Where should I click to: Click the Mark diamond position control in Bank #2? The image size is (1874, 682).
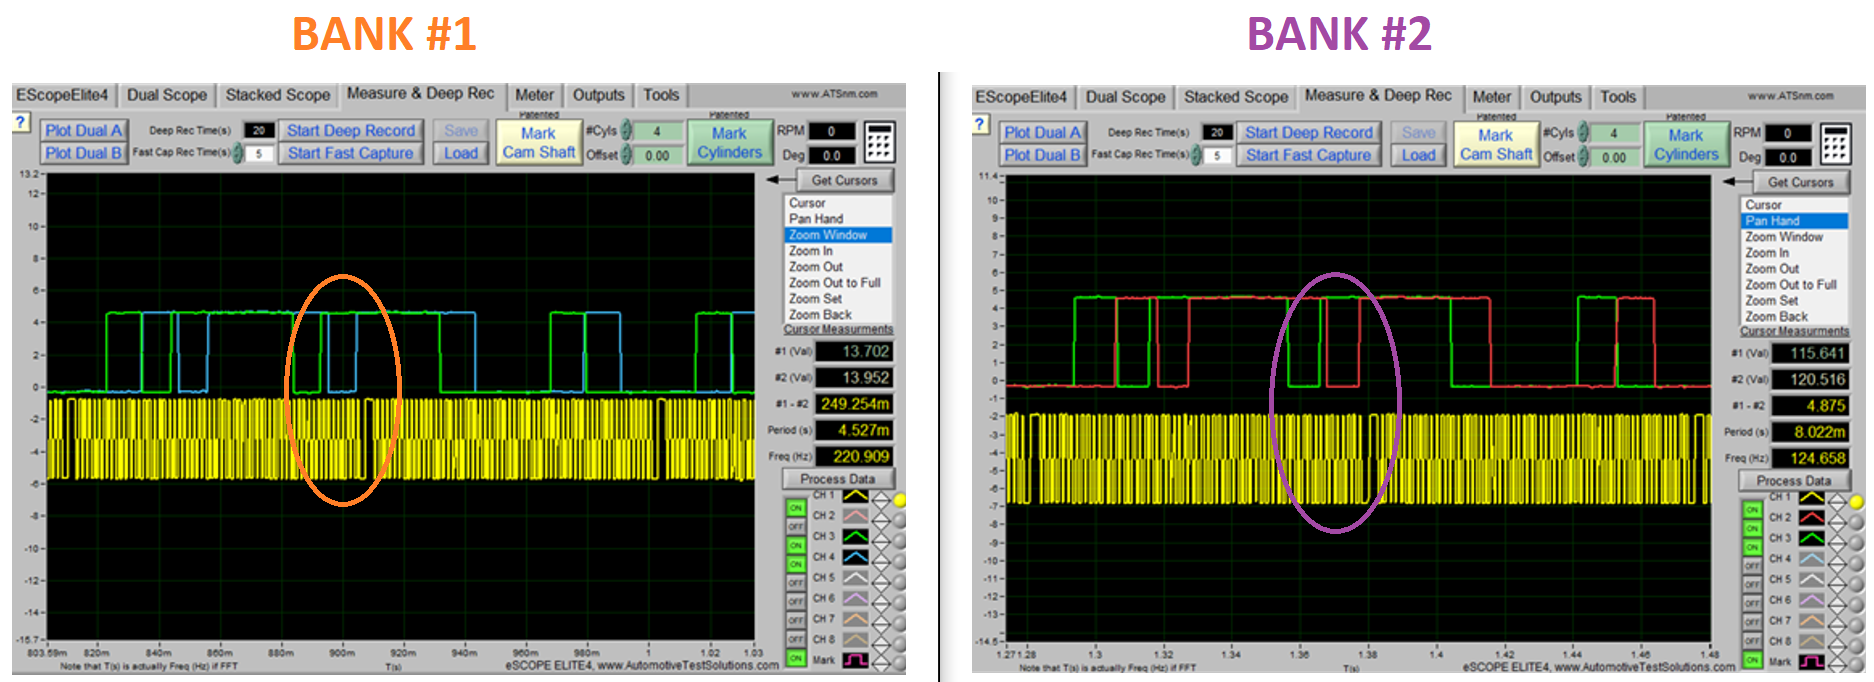(1838, 664)
